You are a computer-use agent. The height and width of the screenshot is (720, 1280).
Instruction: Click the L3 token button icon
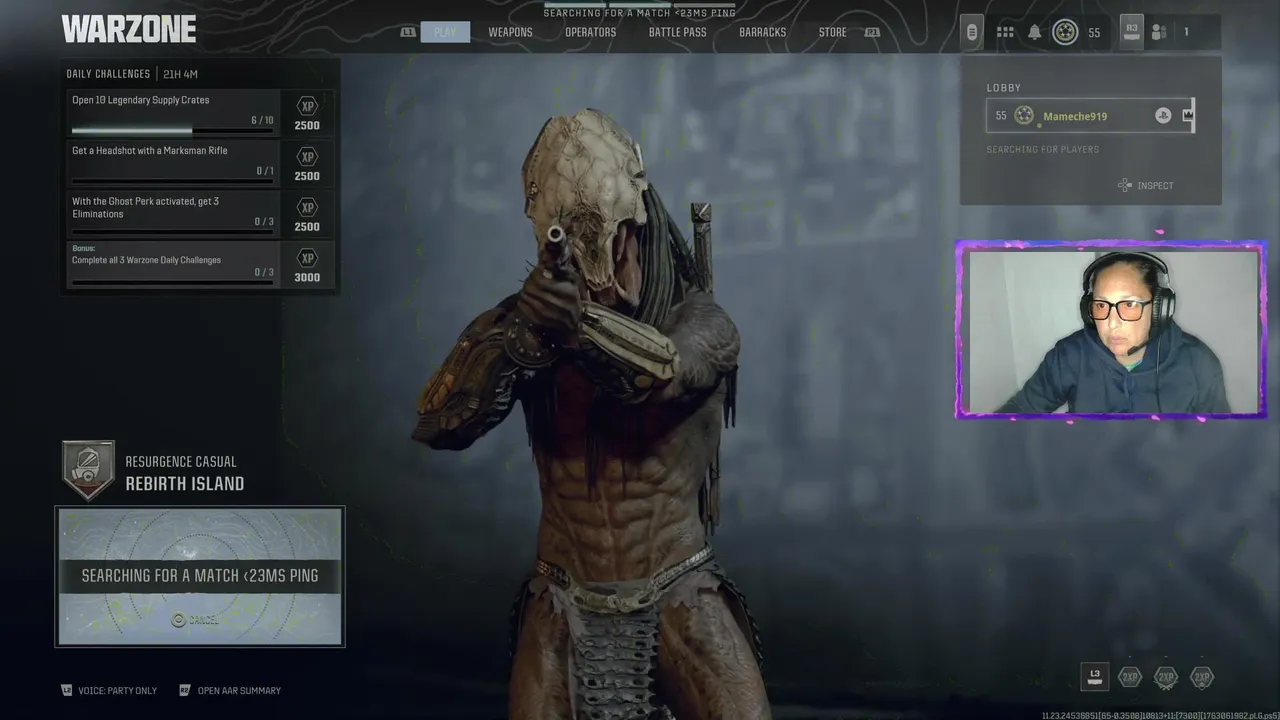point(1095,677)
